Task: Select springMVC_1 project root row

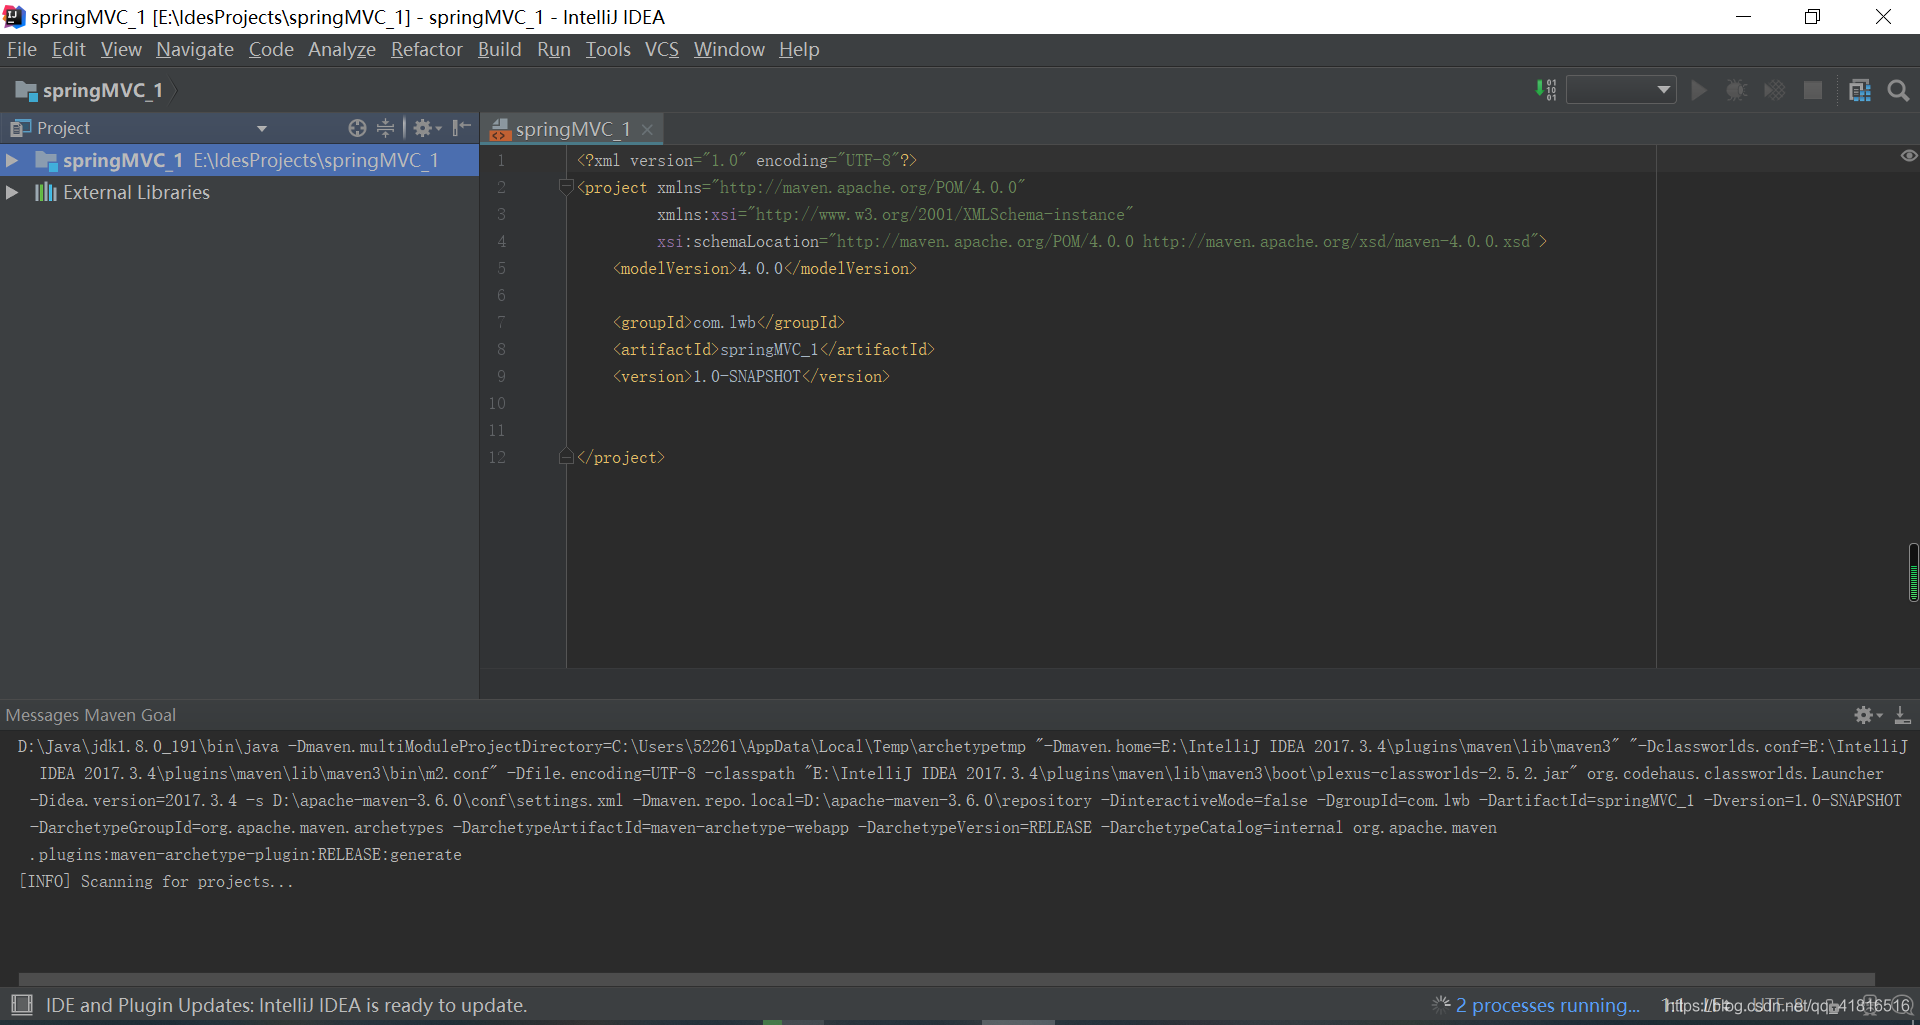Action: pos(239,160)
